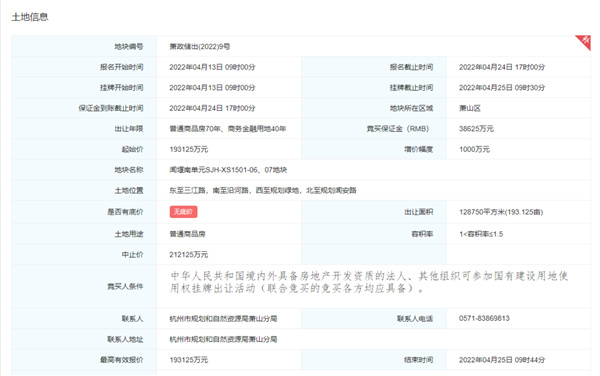This screenshot has height=376, width=600.
Task: Click the 竞买人条件 label
Action: (x=125, y=286)
